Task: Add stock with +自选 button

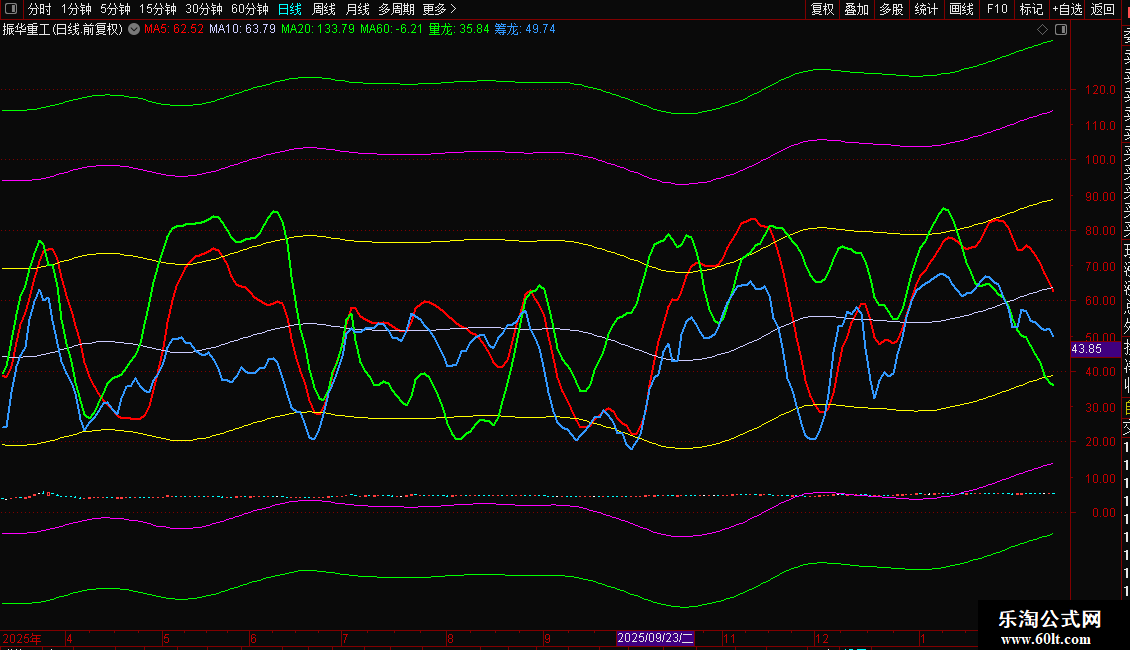Action: click(x=1067, y=9)
